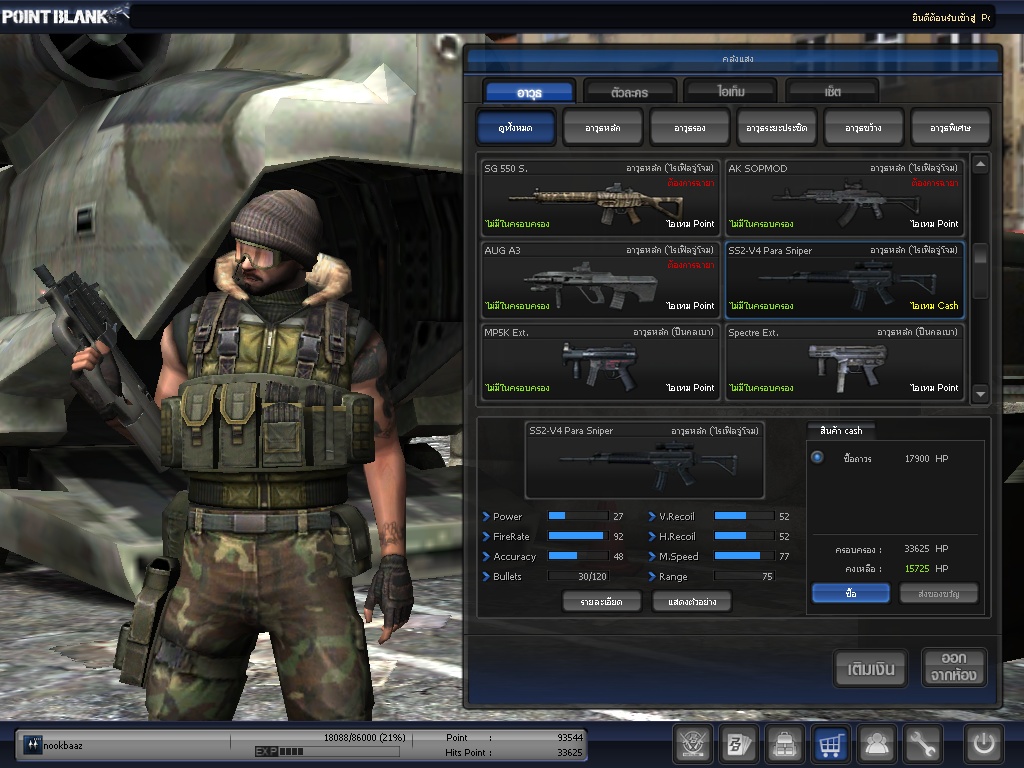Open the community friends icon
This screenshot has width=1024, height=768.
(x=876, y=743)
